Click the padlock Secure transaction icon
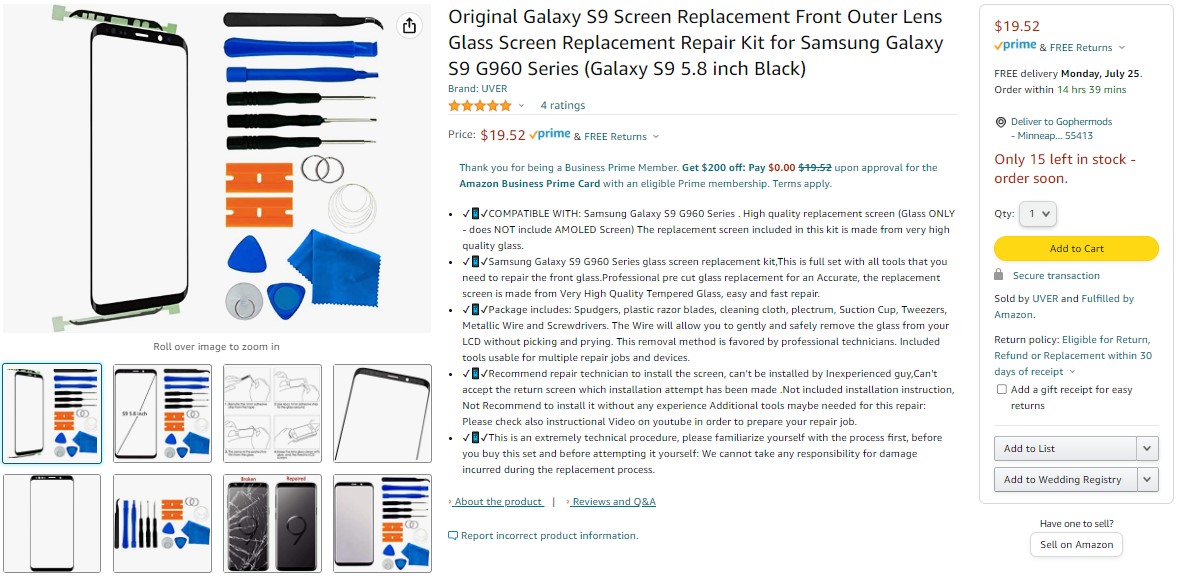Screen dimensions: 1180x584 [x=999, y=275]
